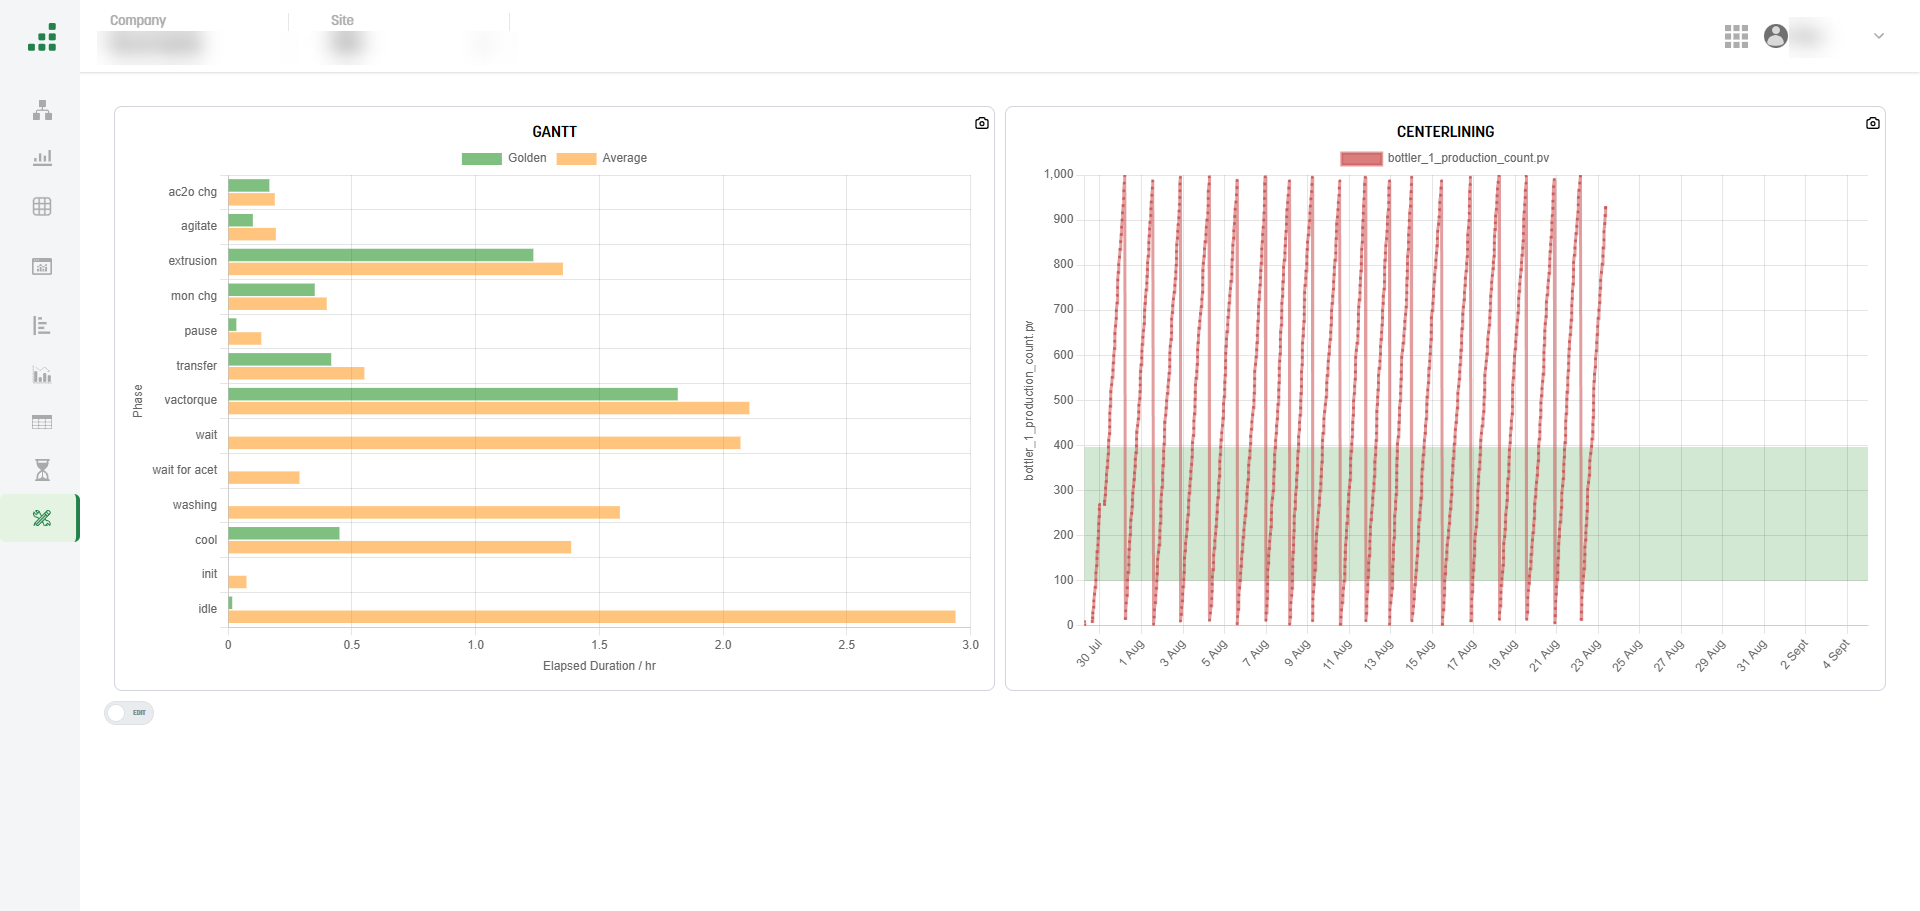Viewport: 1920px width, 911px height.
Task: Toggle the Average legend series
Action: (x=602, y=158)
